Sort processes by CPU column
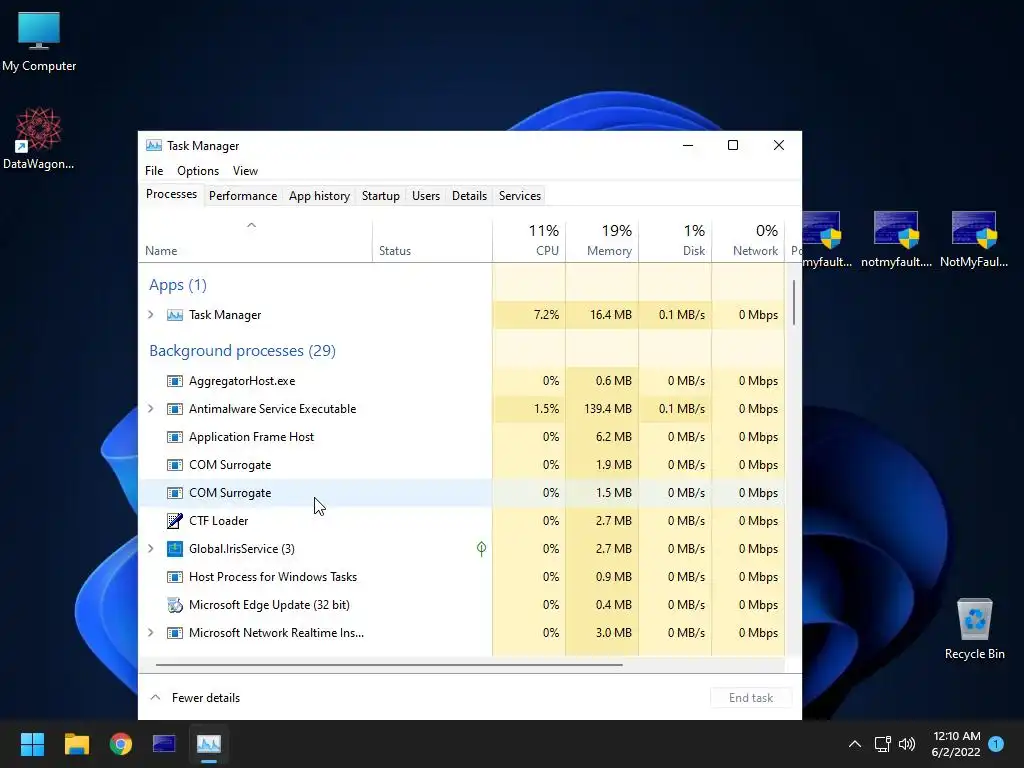 (x=529, y=241)
